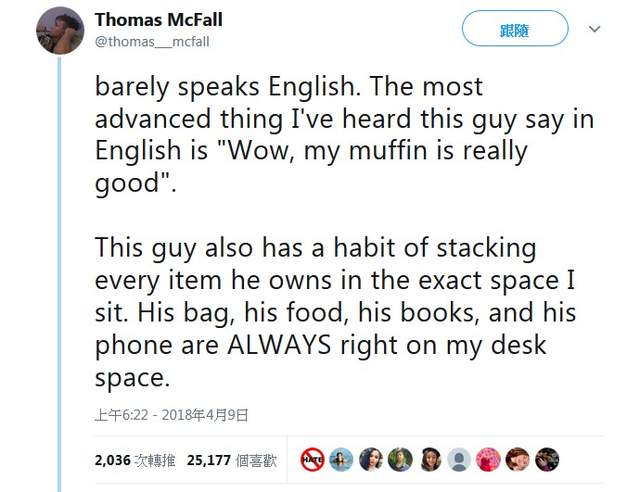Click the @thomas__mcfall handle
The image size is (640, 492).
153,42
